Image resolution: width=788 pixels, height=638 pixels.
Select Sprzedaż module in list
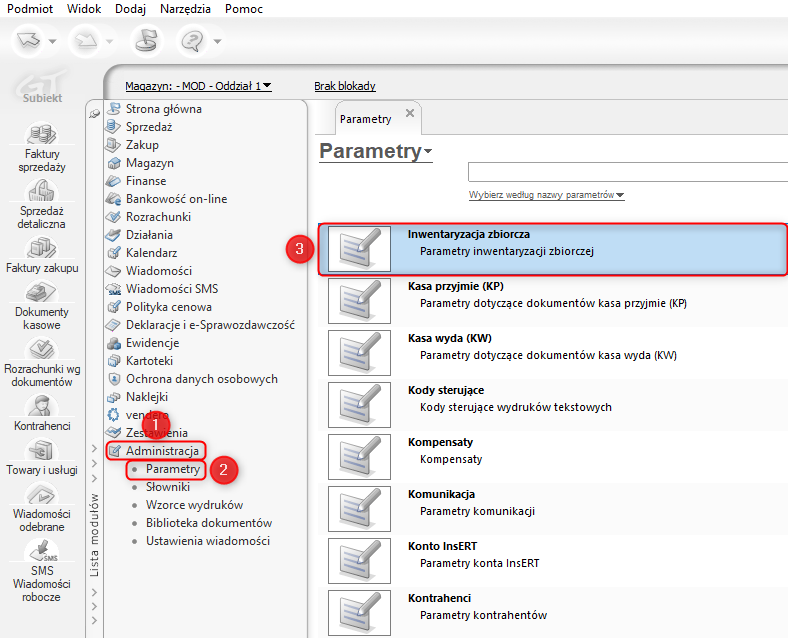149,127
